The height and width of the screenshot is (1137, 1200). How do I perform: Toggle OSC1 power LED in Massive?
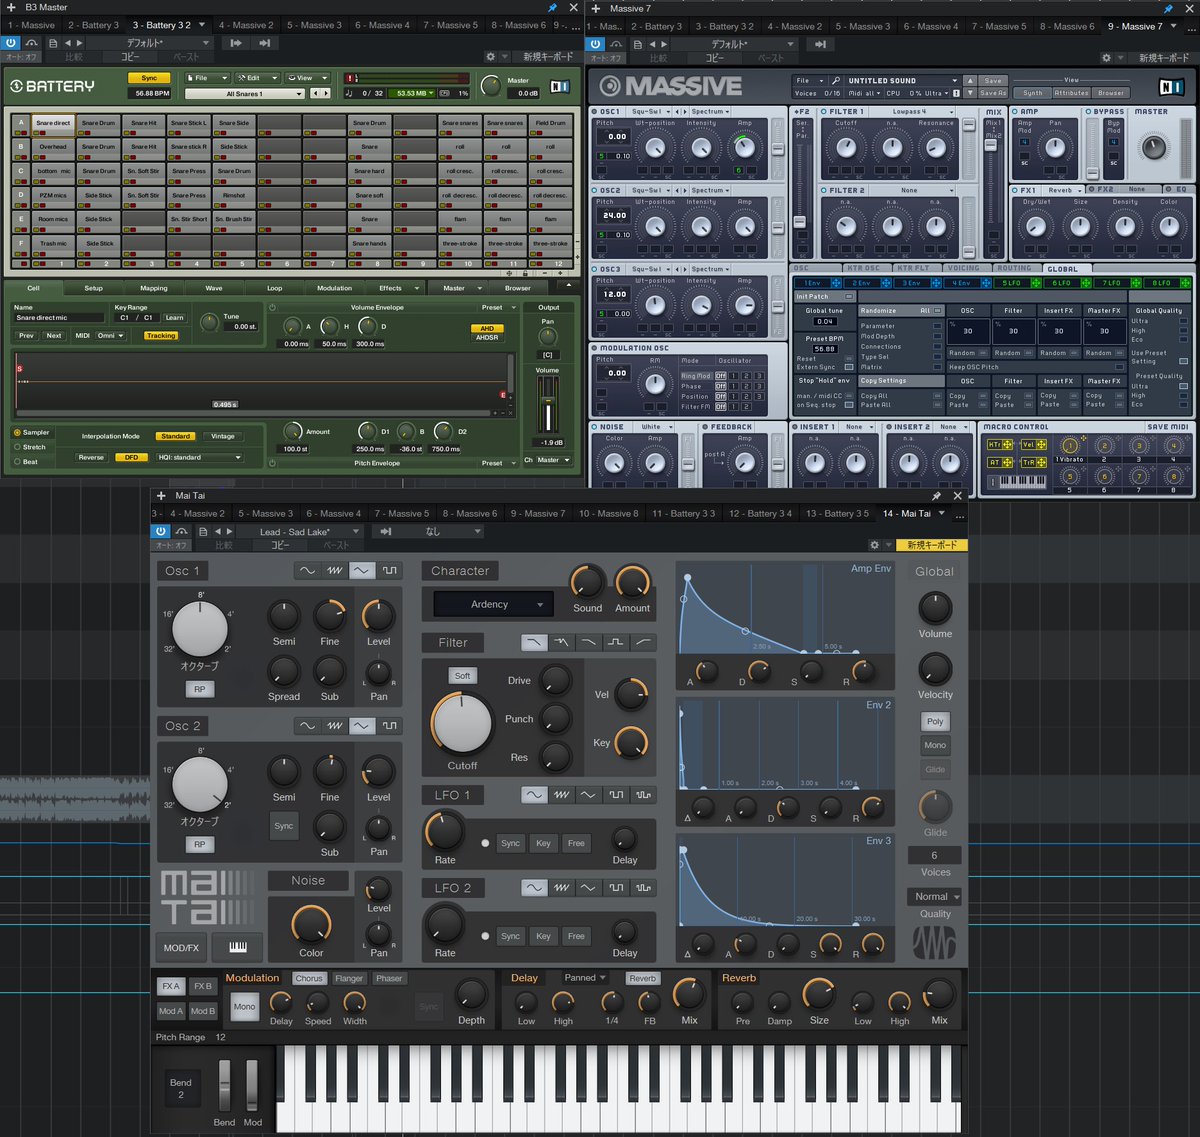594,112
